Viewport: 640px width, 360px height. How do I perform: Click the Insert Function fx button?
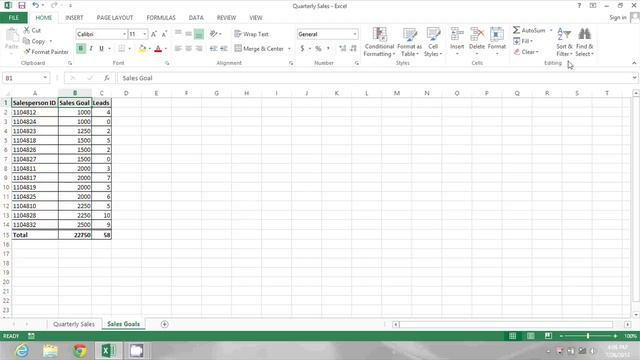tap(107, 78)
